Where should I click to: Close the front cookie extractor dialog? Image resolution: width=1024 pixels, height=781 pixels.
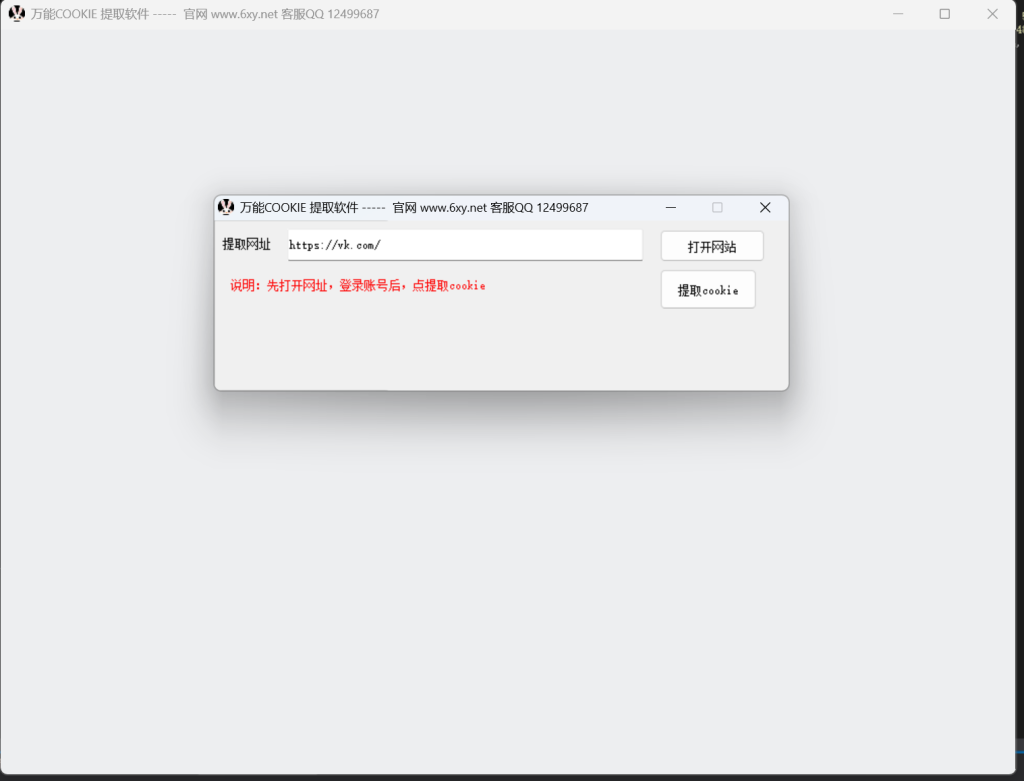tap(765, 208)
